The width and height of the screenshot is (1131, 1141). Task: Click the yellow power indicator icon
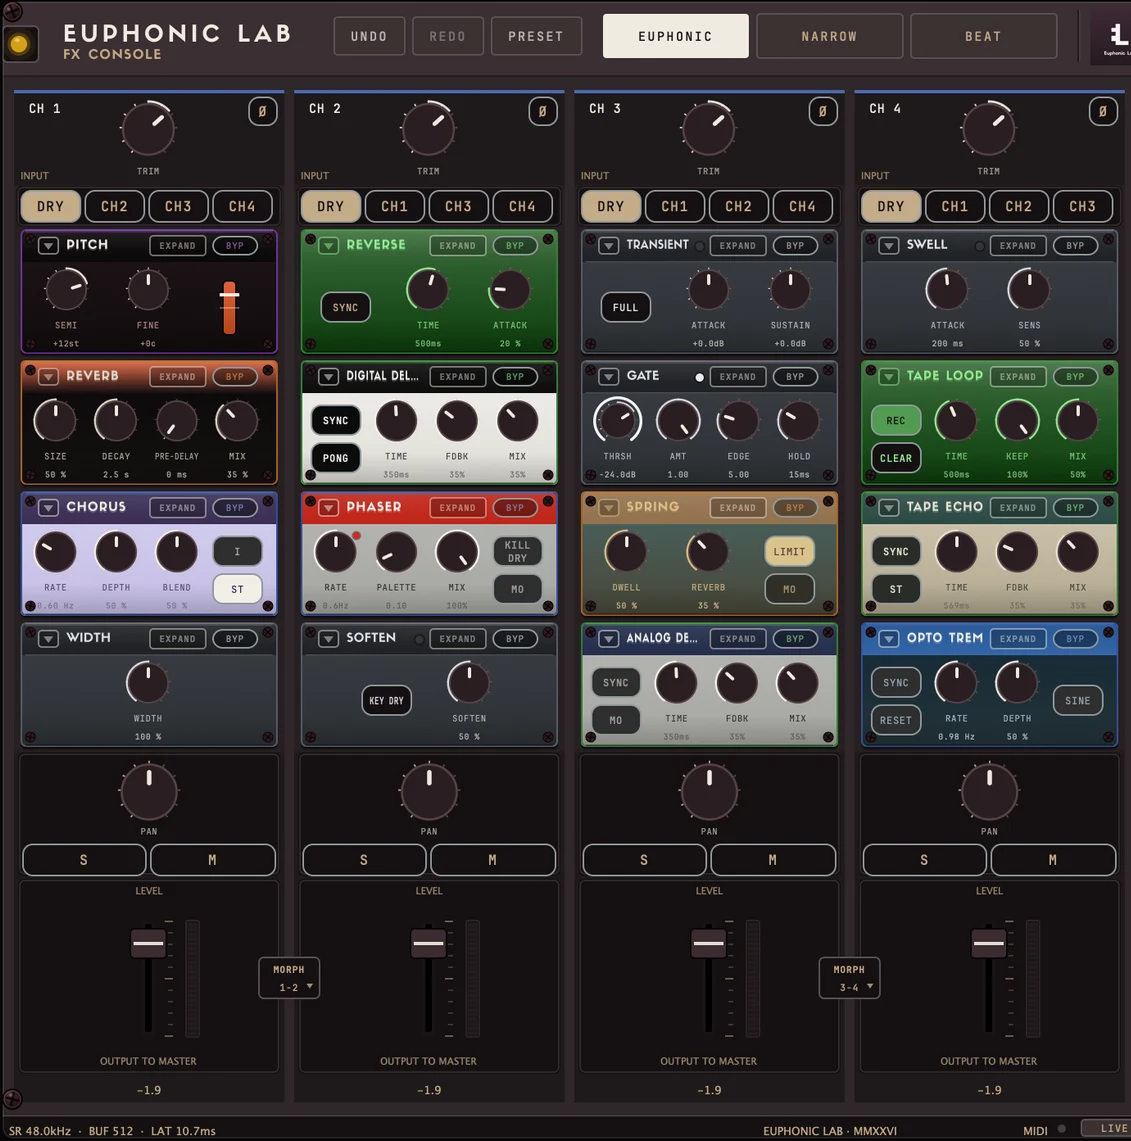(19, 44)
